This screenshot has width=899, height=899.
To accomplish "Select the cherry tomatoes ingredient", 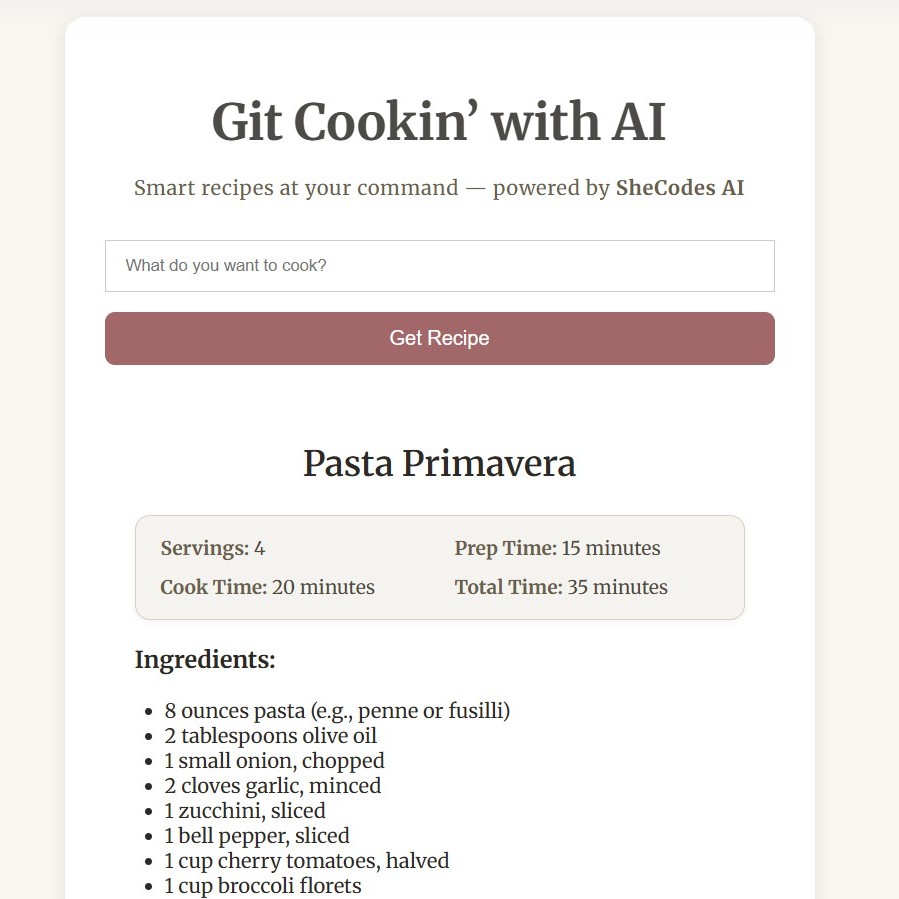I will tap(306, 860).
